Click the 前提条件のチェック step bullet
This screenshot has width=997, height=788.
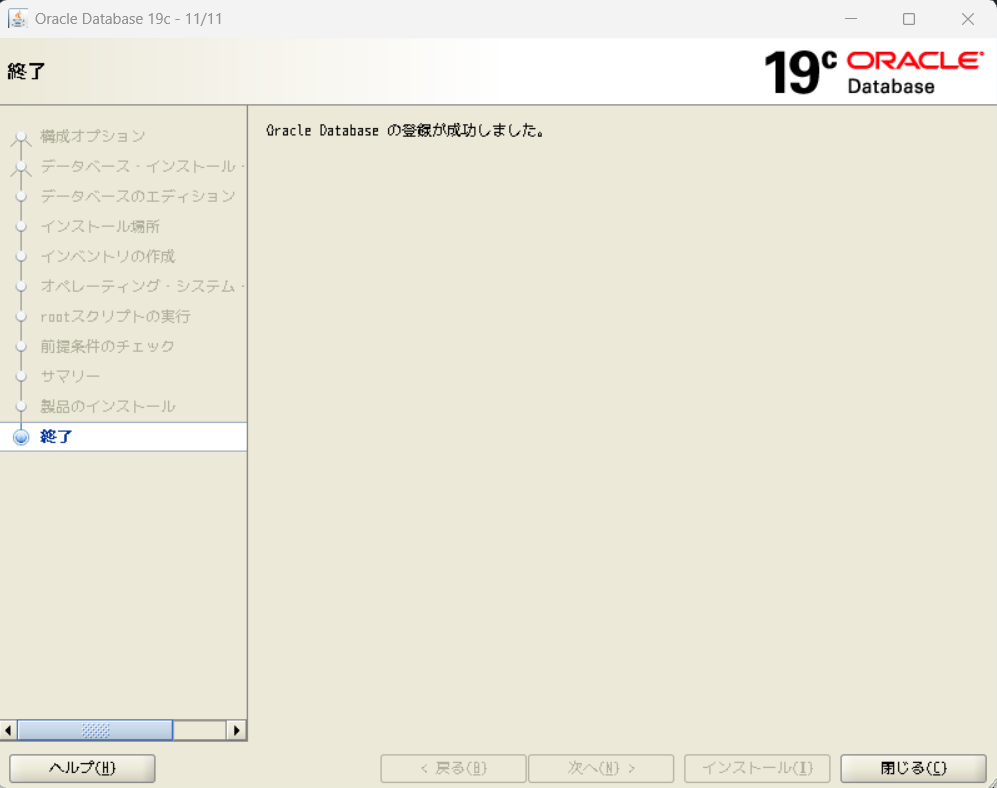(x=21, y=347)
